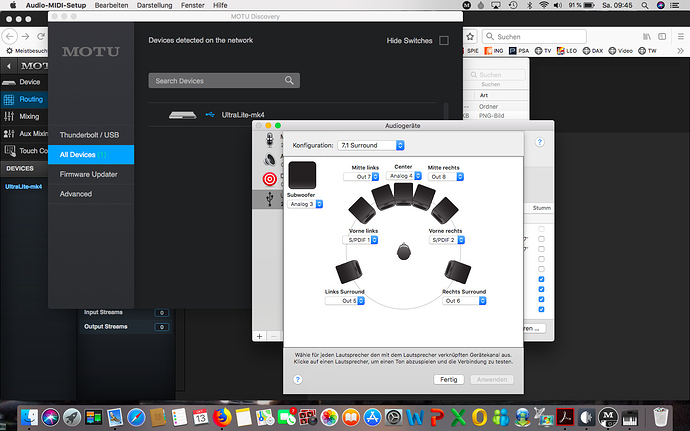Select the microphone device in Audiogeräte sidebar
The image size is (690, 431).
click(269, 140)
